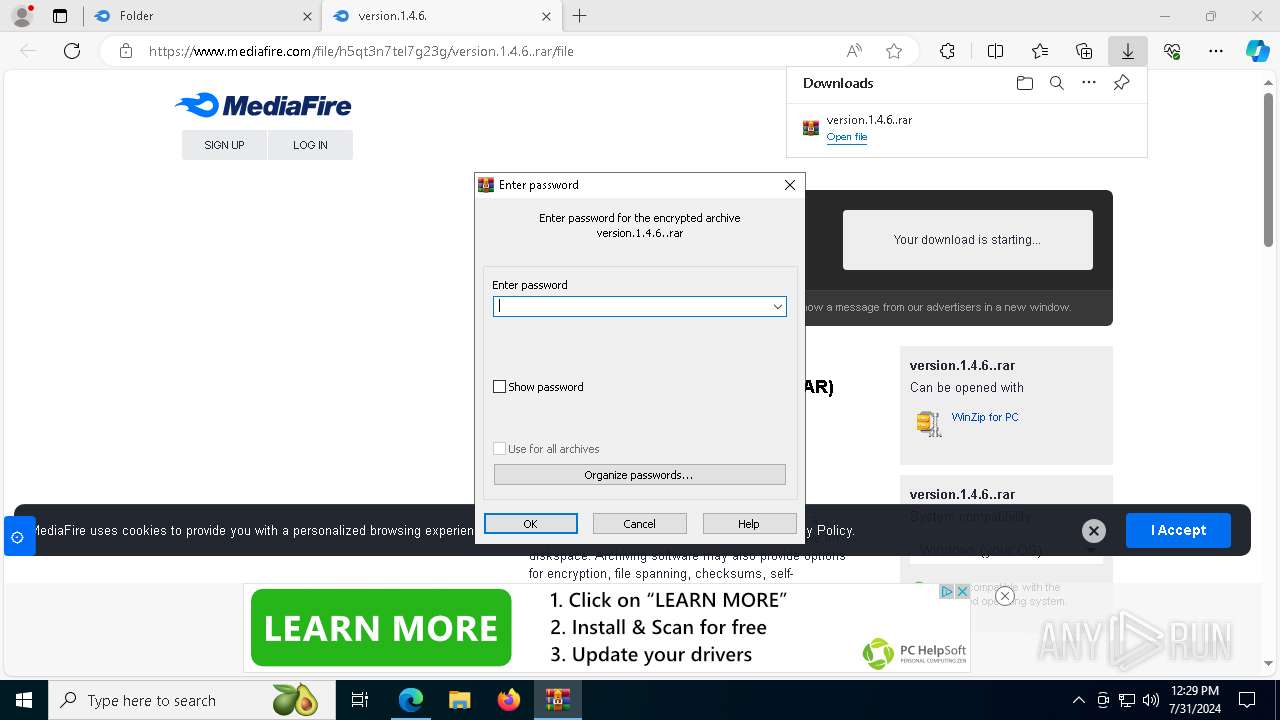1280x720 pixels.
Task: Click the volume icon in system tray
Action: 1150,700
